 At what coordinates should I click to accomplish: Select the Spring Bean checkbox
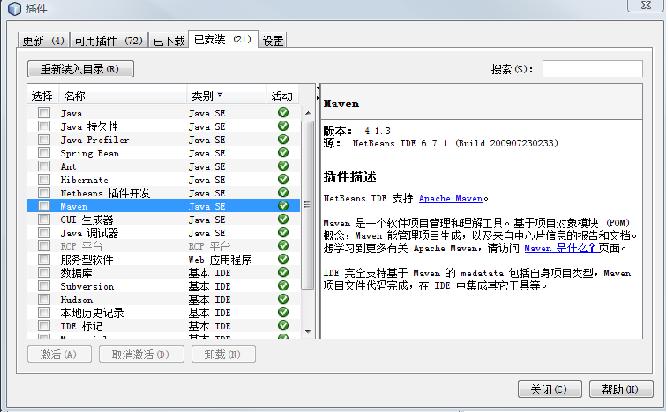click(44, 153)
